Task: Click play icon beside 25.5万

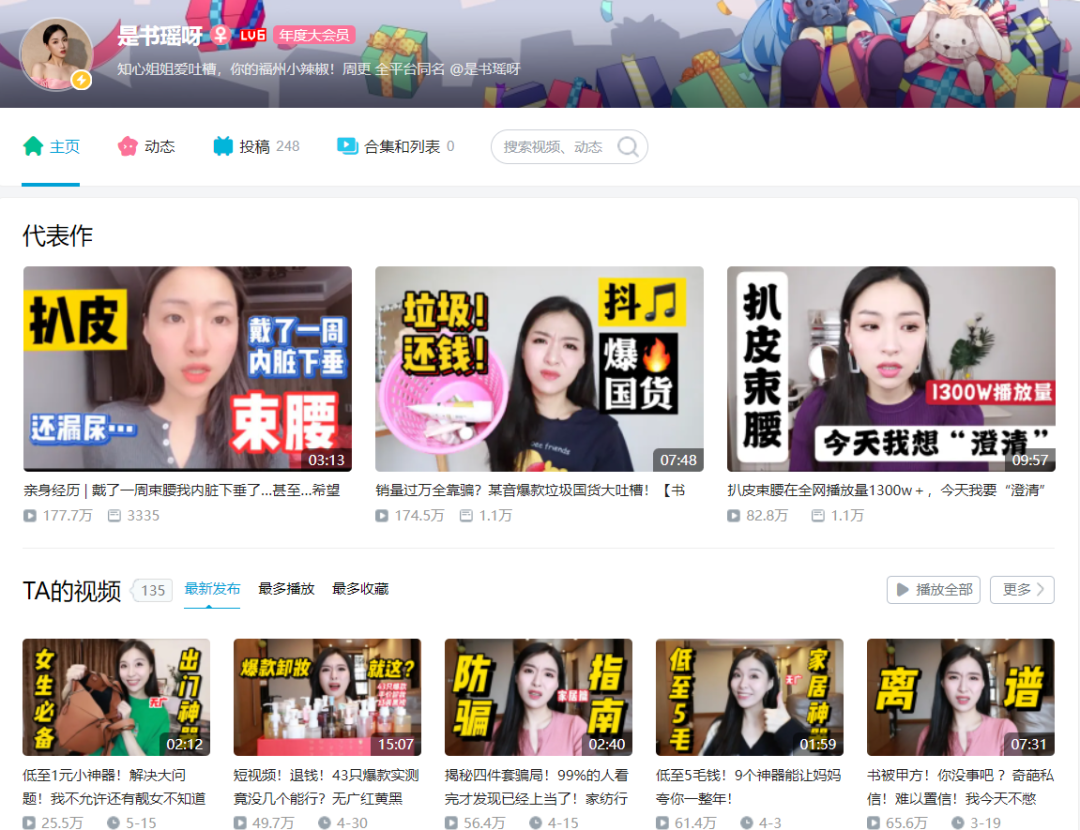Action: tap(29, 822)
